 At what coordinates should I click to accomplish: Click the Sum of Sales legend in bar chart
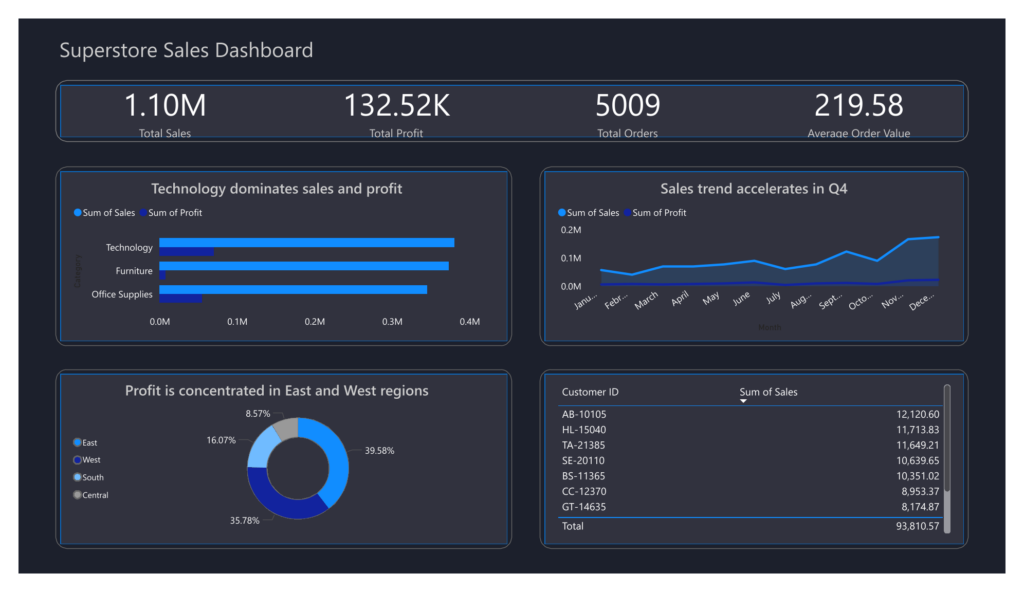tap(104, 212)
